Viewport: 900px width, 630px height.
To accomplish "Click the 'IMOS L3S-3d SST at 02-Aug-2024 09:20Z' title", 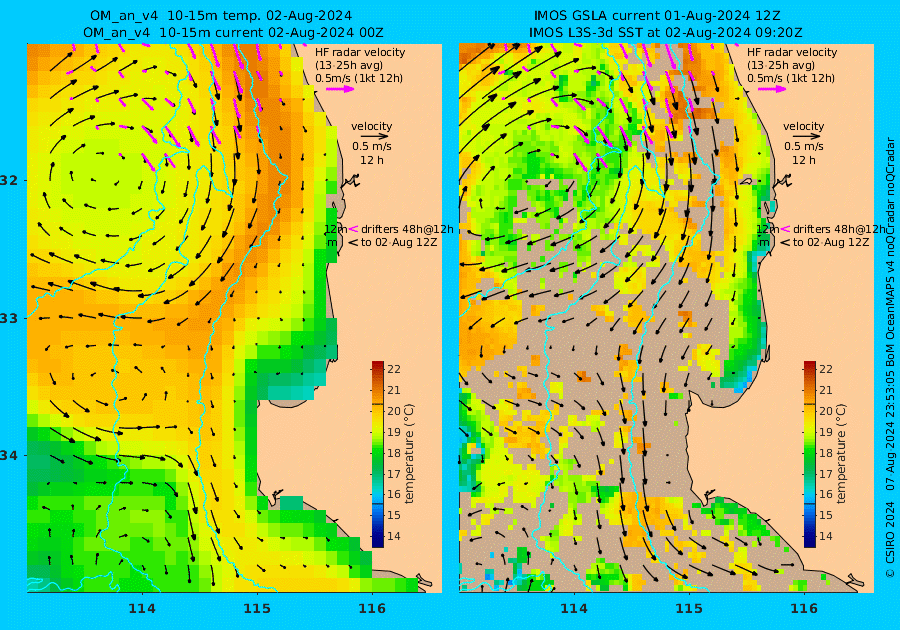I will point(666,33).
